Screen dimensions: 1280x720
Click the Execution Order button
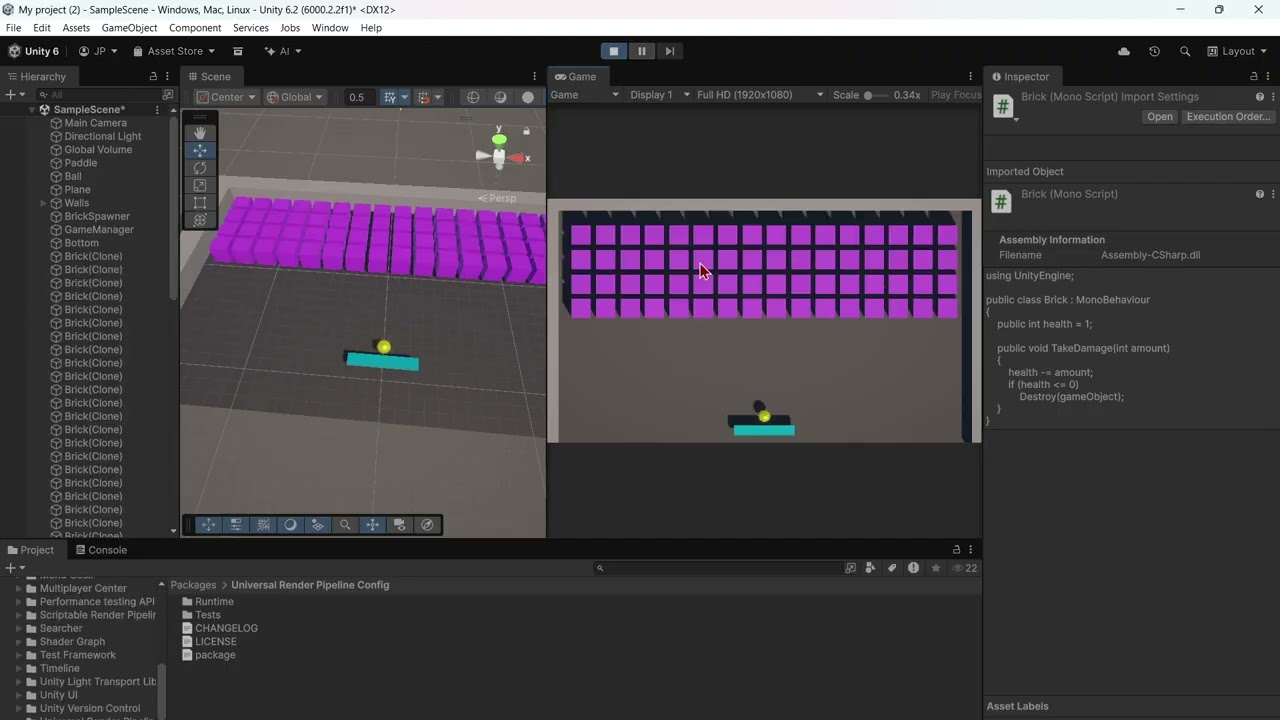(1228, 117)
